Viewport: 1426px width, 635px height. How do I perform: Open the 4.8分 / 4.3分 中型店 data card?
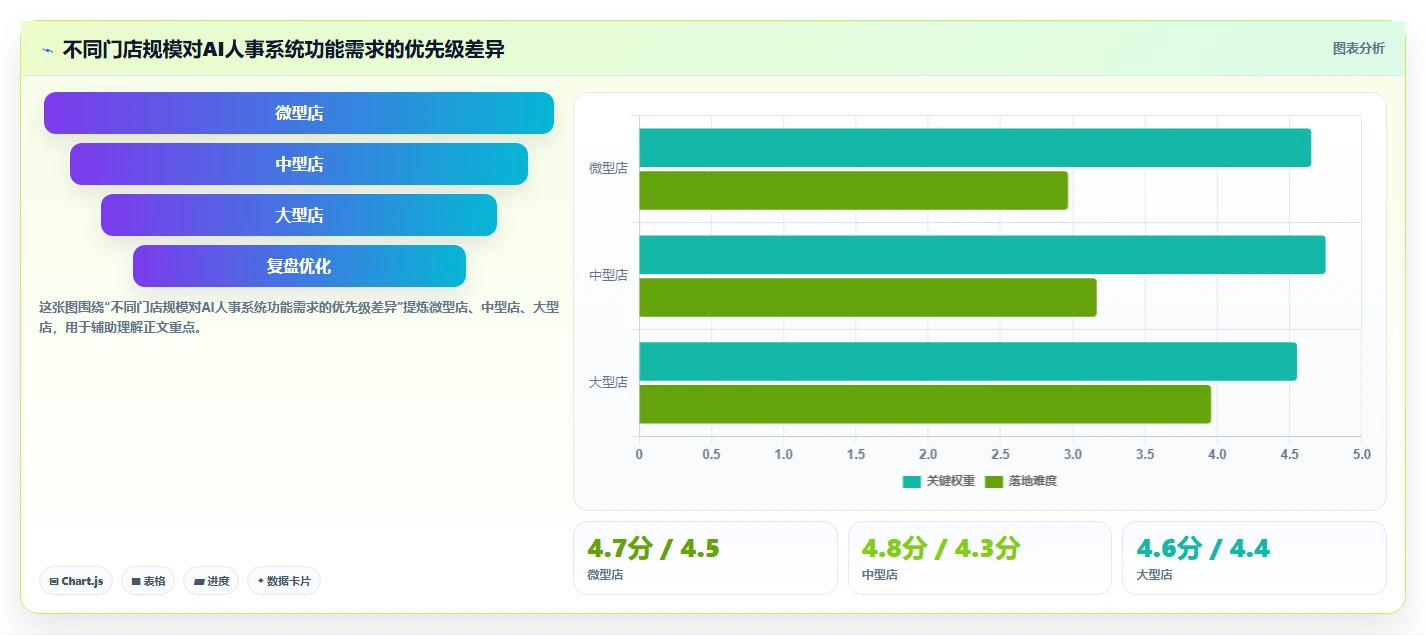[x=979, y=558]
